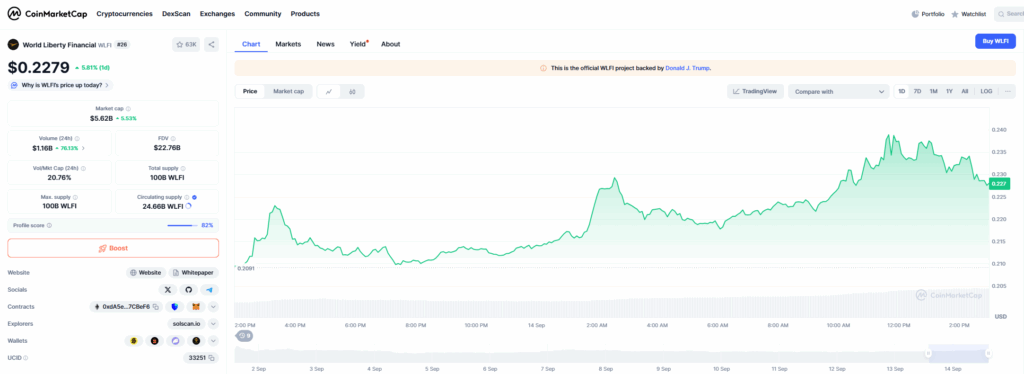Open the DexScan menu
Viewport: 1024px width, 374px height.
coord(176,13)
